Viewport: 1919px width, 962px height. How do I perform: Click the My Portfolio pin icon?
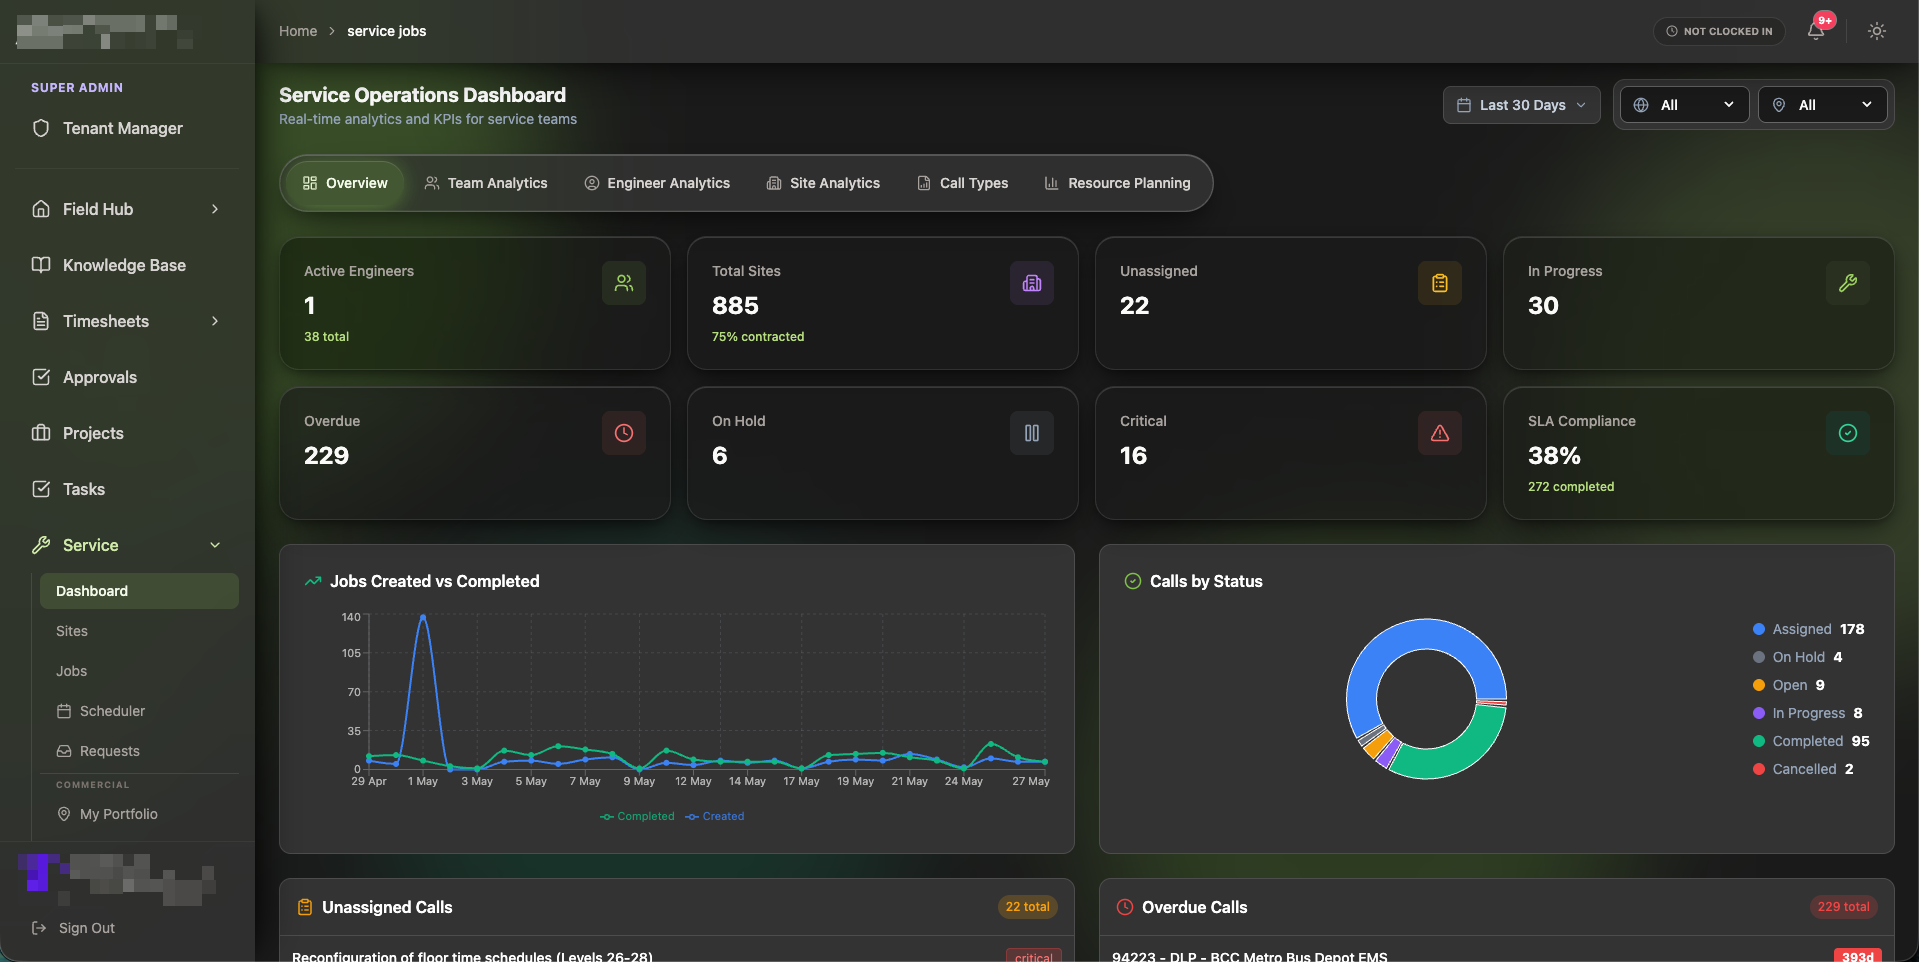(64, 814)
